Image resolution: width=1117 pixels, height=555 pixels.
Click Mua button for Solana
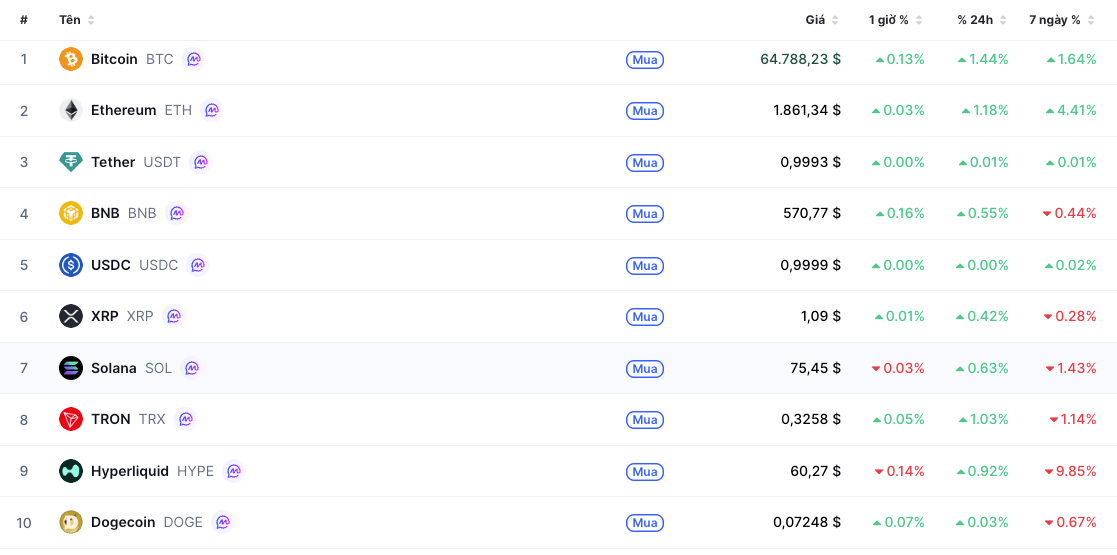(x=645, y=369)
